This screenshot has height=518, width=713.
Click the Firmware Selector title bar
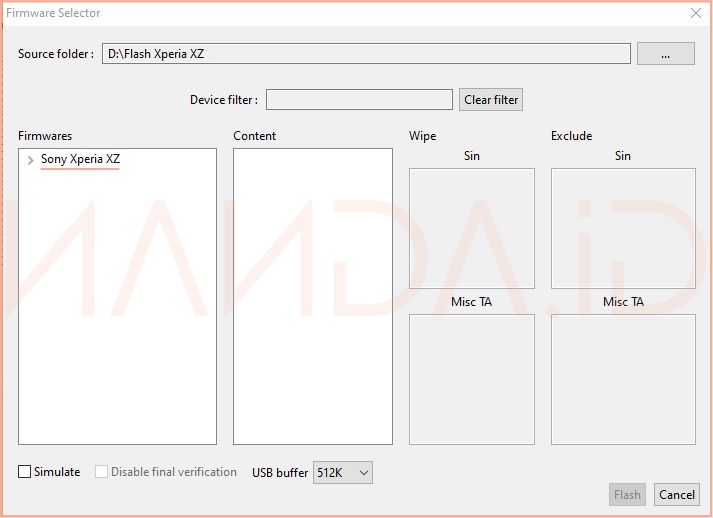pyautogui.click(x=300, y=13)
